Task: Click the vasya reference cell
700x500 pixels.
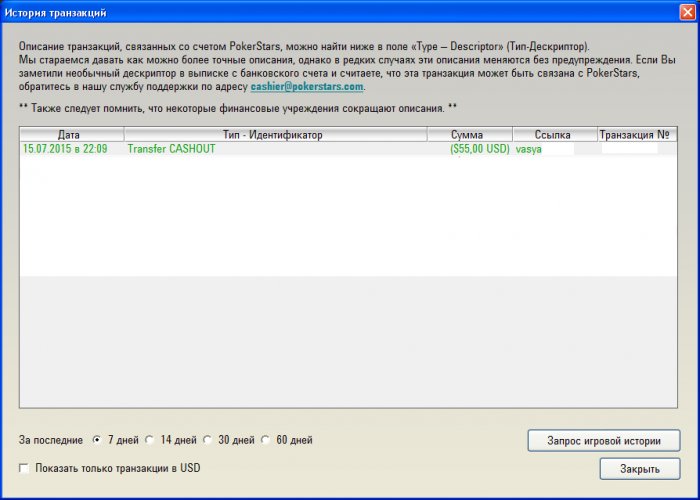Action: coord(529,149)
